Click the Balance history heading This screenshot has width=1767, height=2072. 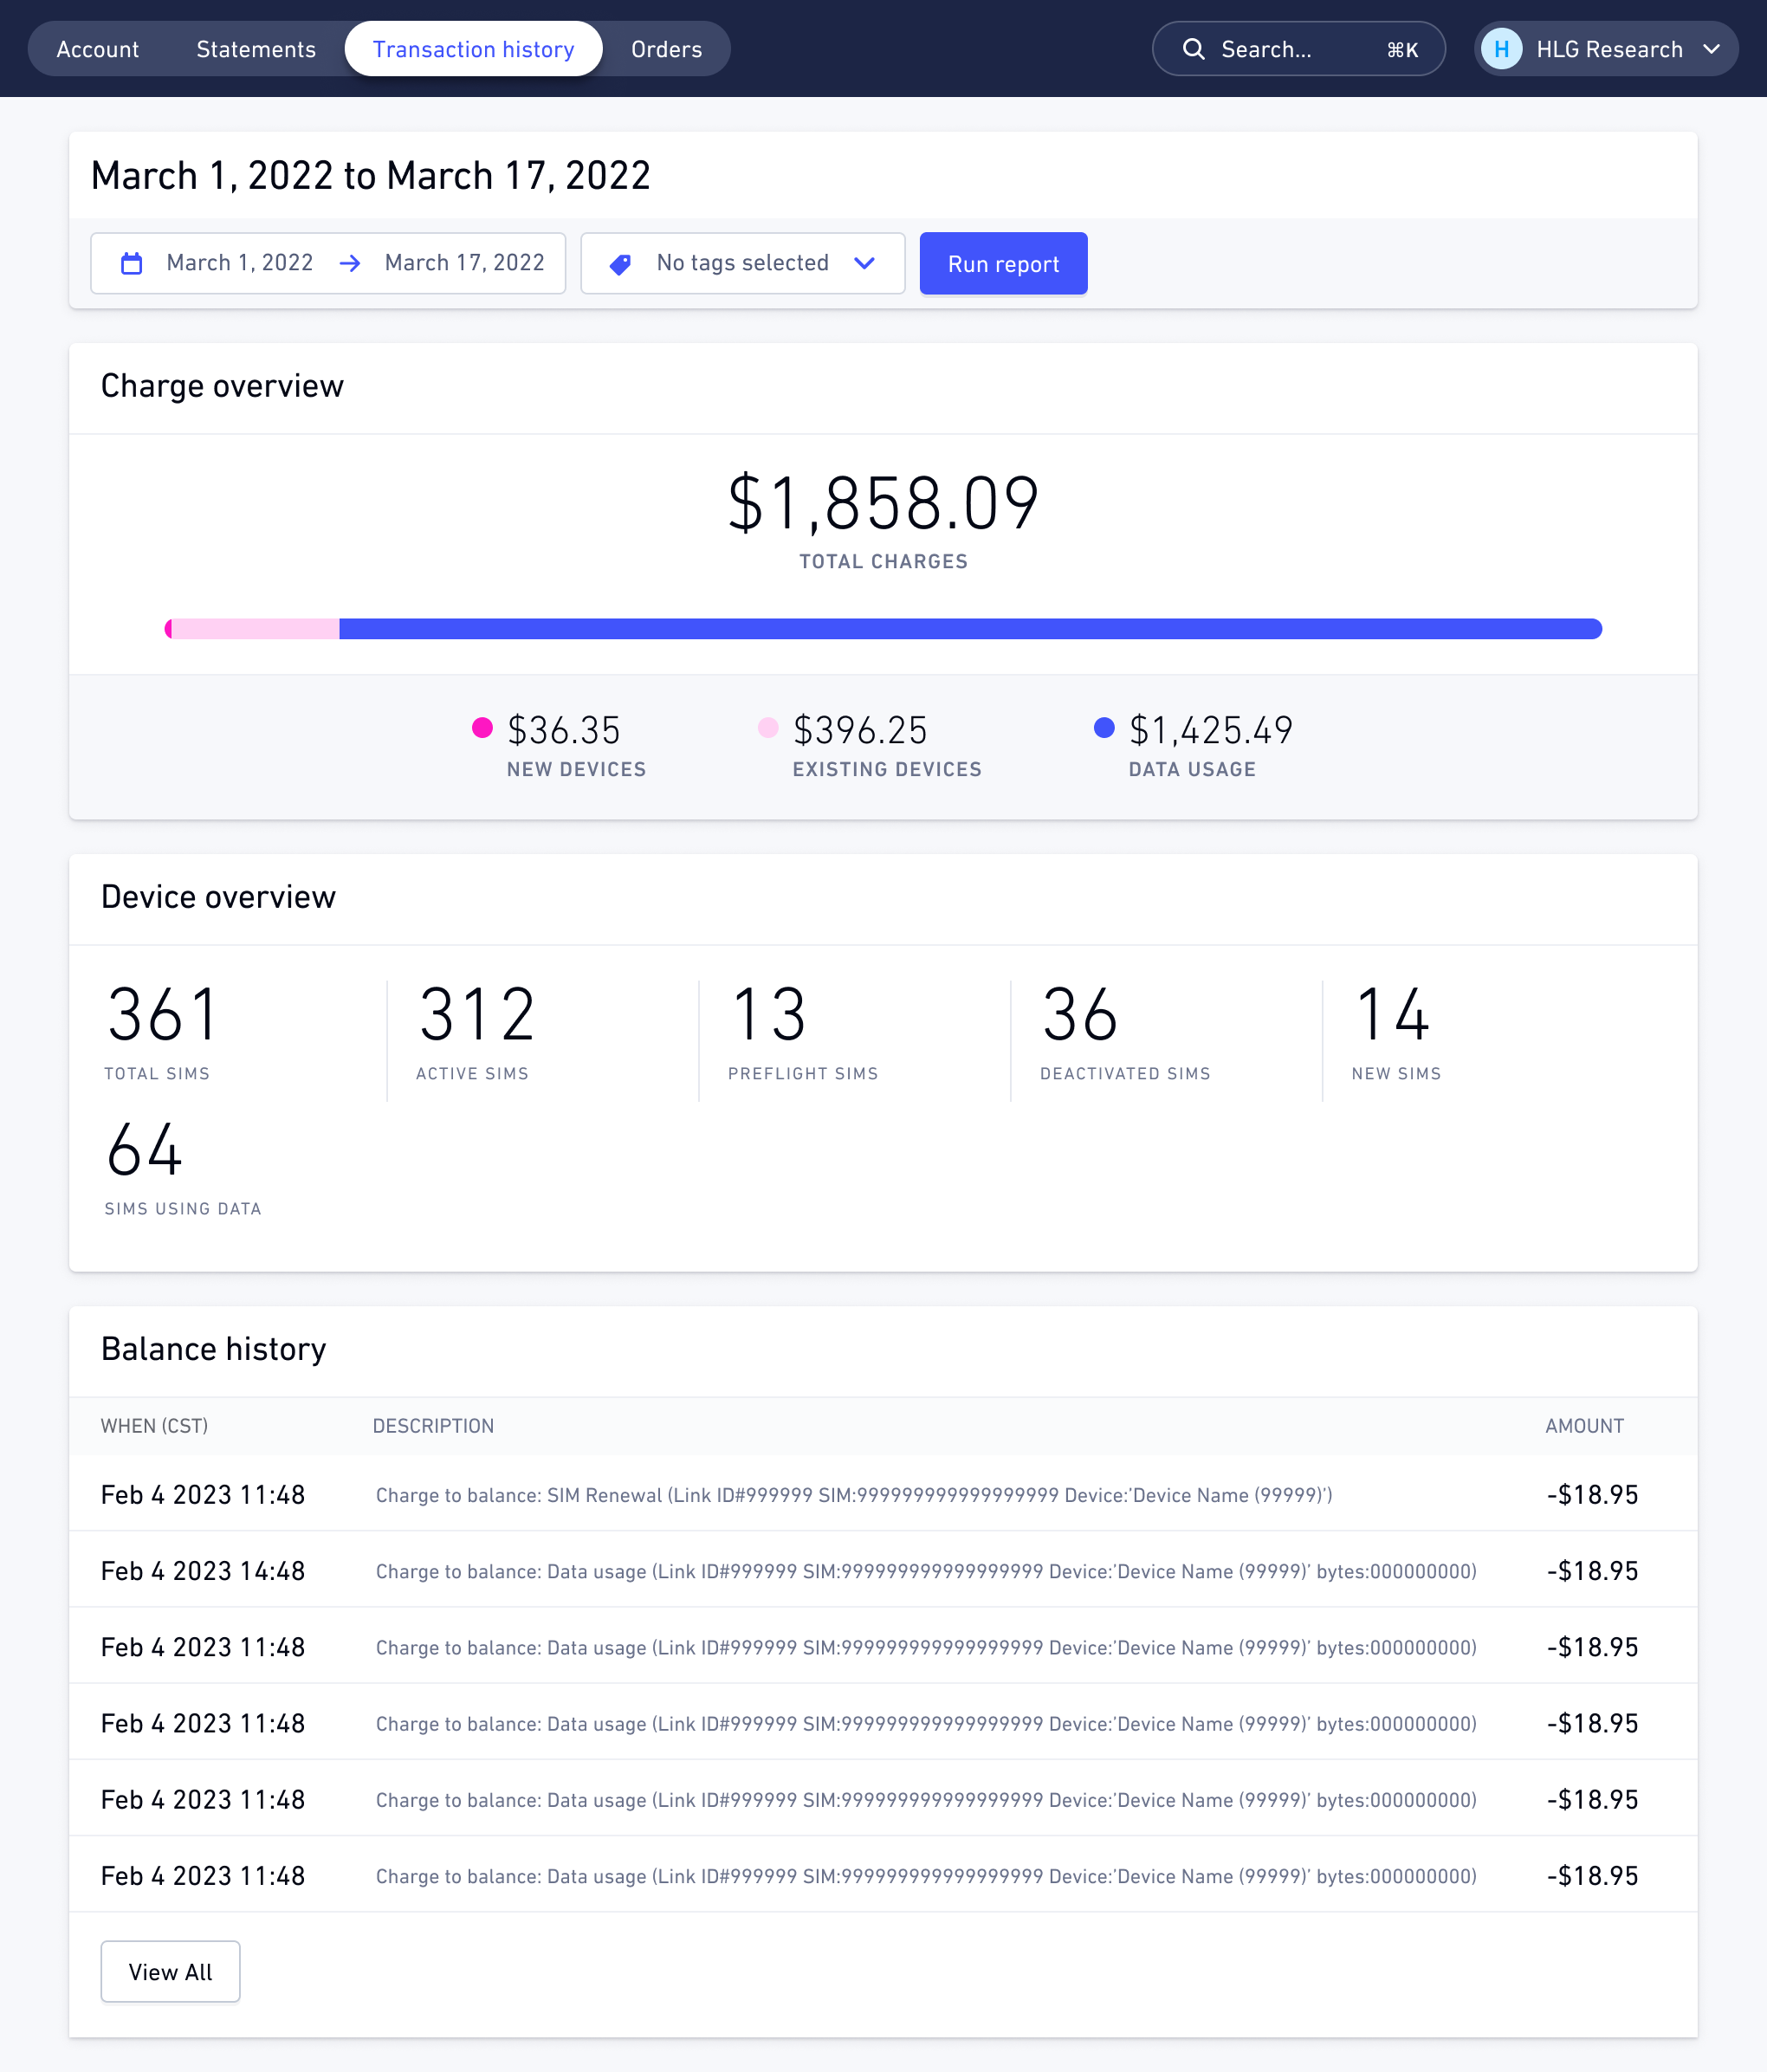[213, 1349]
